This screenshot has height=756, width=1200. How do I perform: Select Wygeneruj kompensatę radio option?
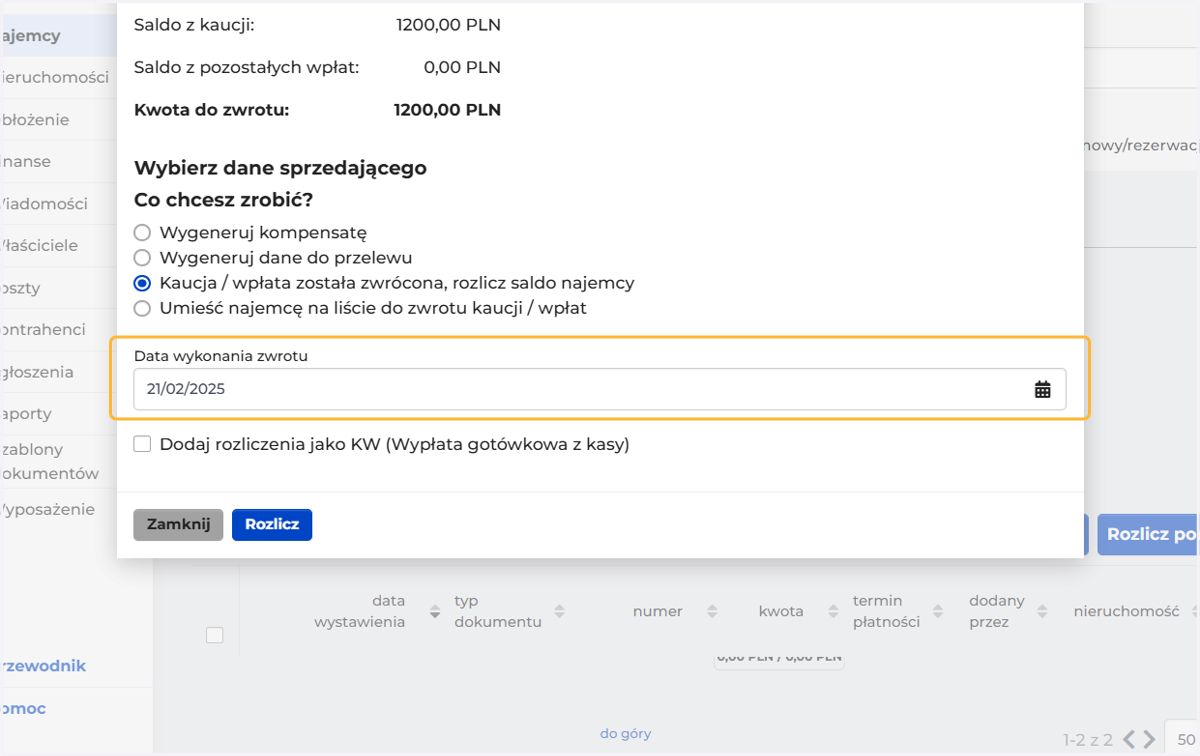tap(142, 233)
